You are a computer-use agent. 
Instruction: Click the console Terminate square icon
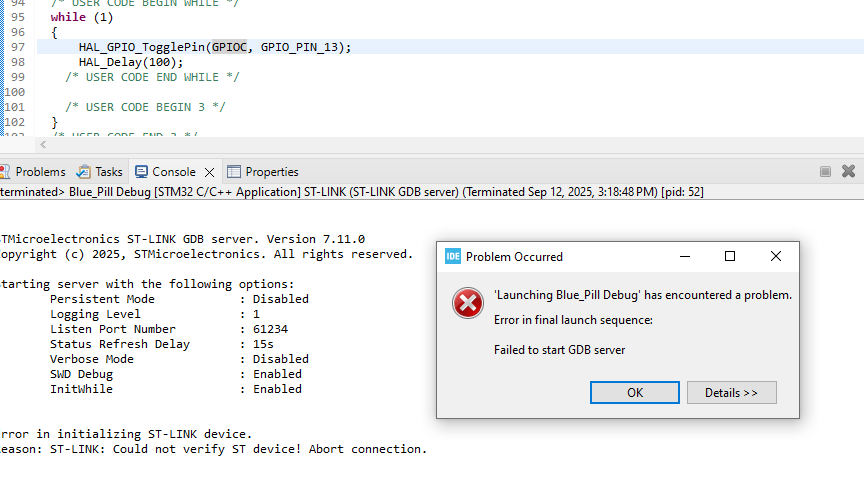825,171
